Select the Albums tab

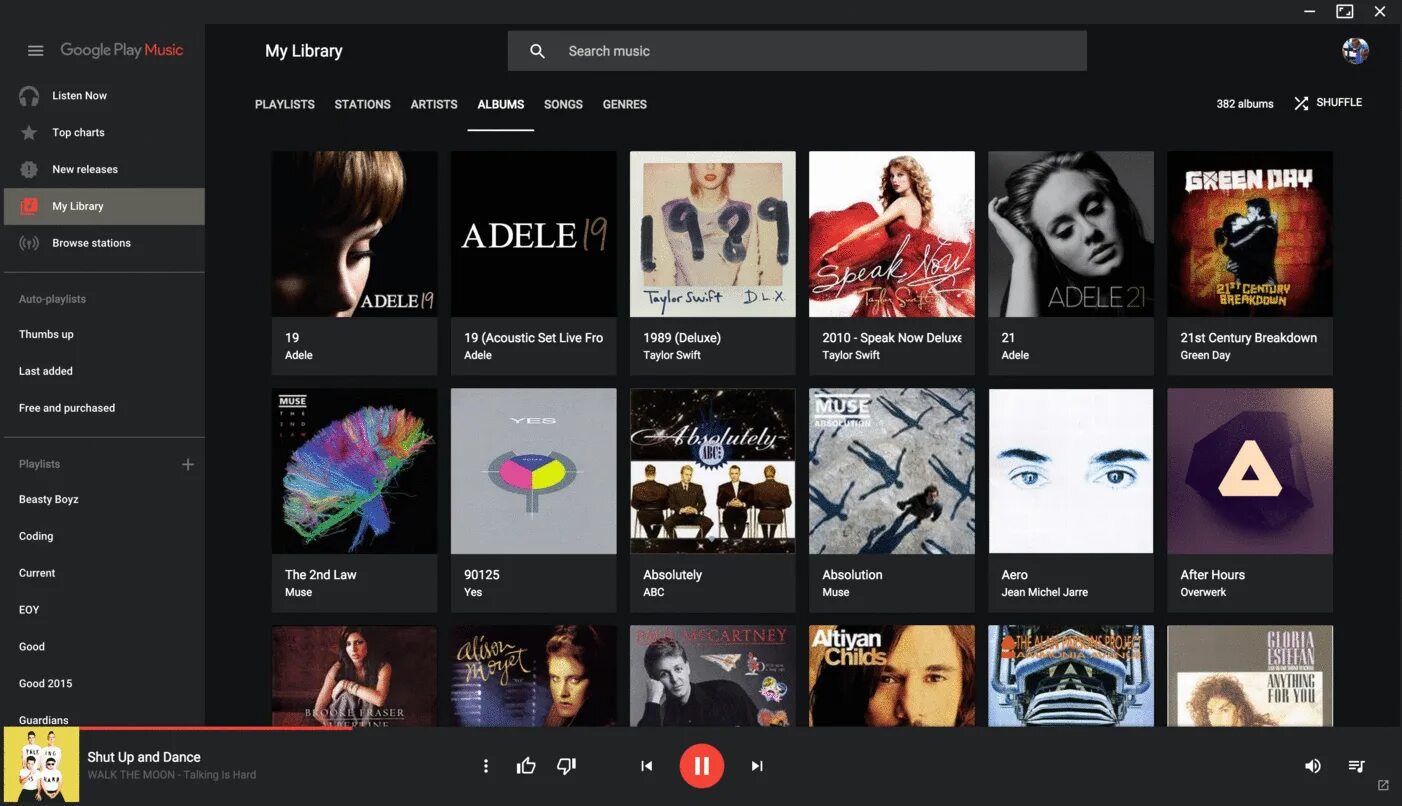click(x=501, y=104)
